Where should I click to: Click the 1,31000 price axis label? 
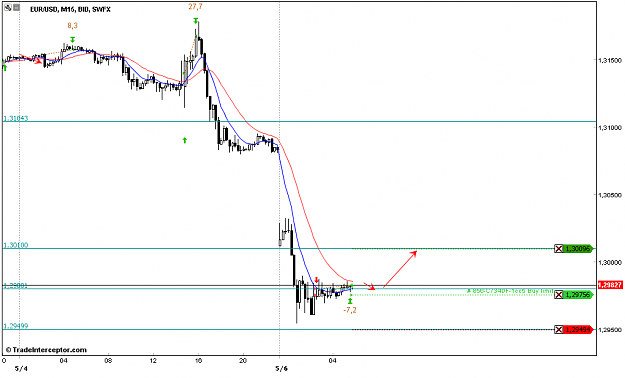[609, 128]
